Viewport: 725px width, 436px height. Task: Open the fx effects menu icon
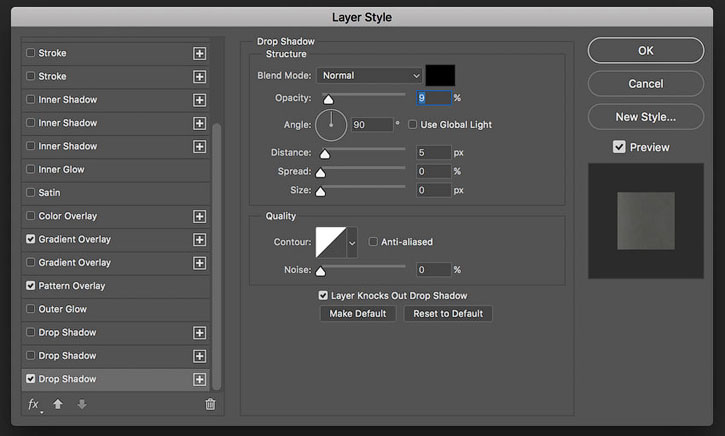tap(34, 405)
